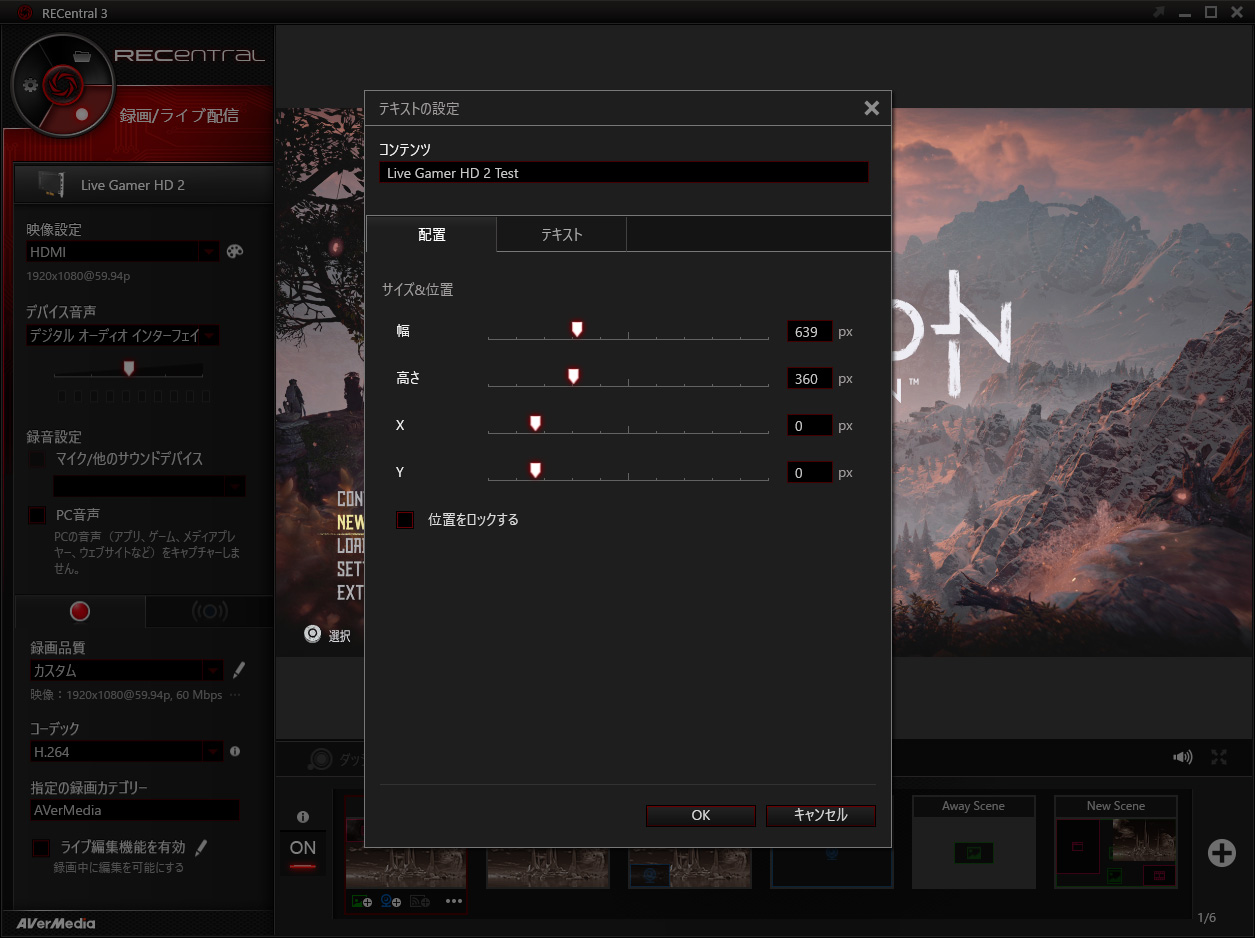Click the Live Gamer HD 2 device icon

tap(51, 185)
